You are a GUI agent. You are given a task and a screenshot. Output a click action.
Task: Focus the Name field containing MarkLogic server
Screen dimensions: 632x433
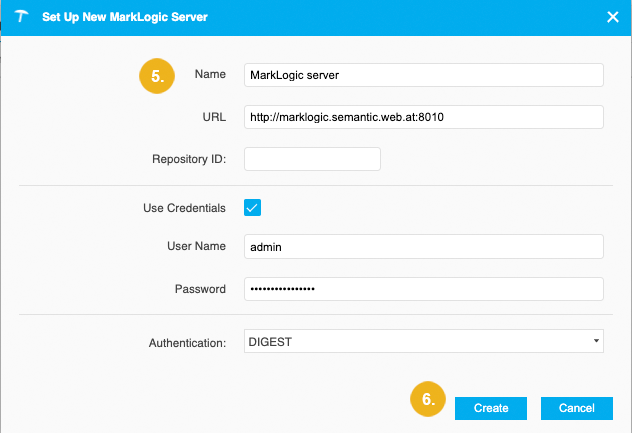click(x=424, y=76)
